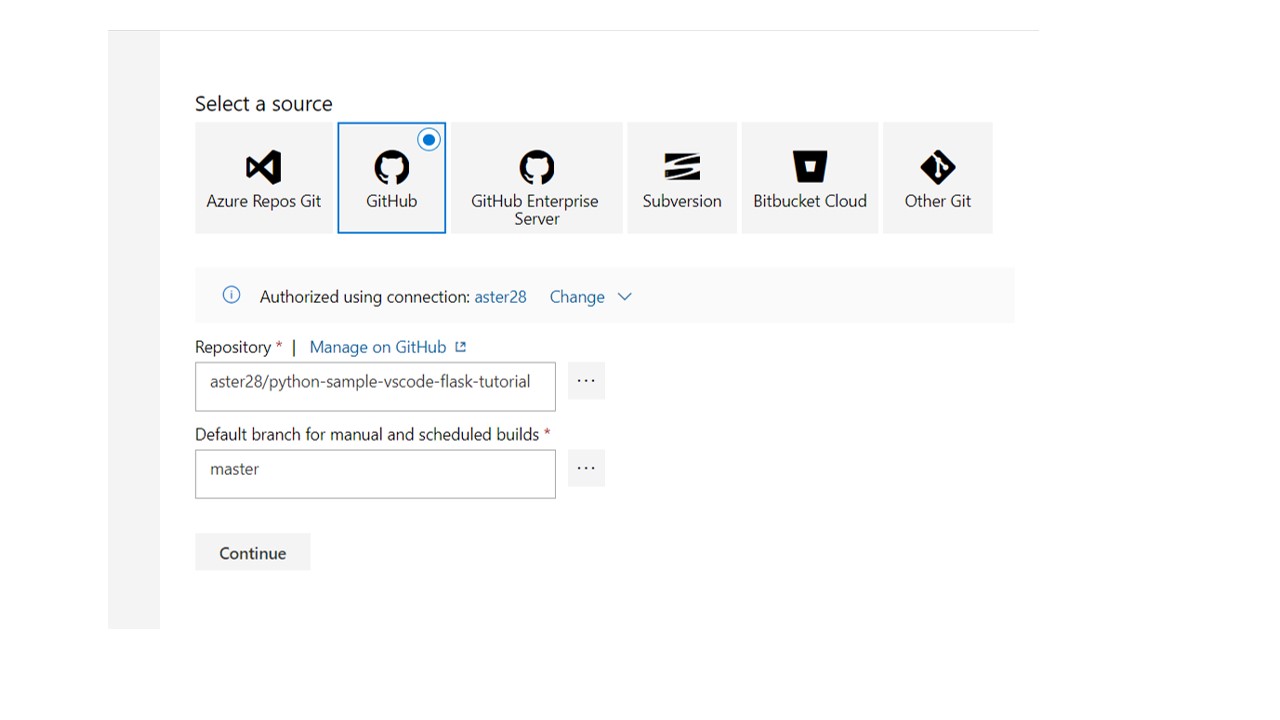
Task: Open the repository picker ellipsis button
Action: 586,381
